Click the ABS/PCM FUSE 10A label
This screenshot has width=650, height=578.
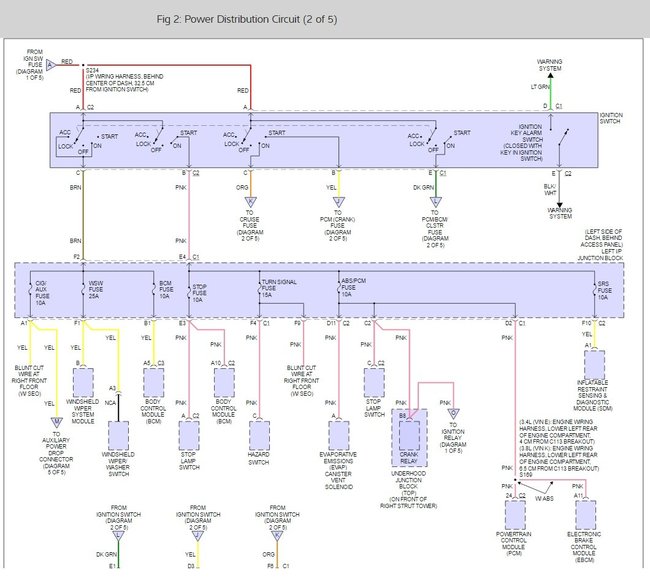click(353, 287)
